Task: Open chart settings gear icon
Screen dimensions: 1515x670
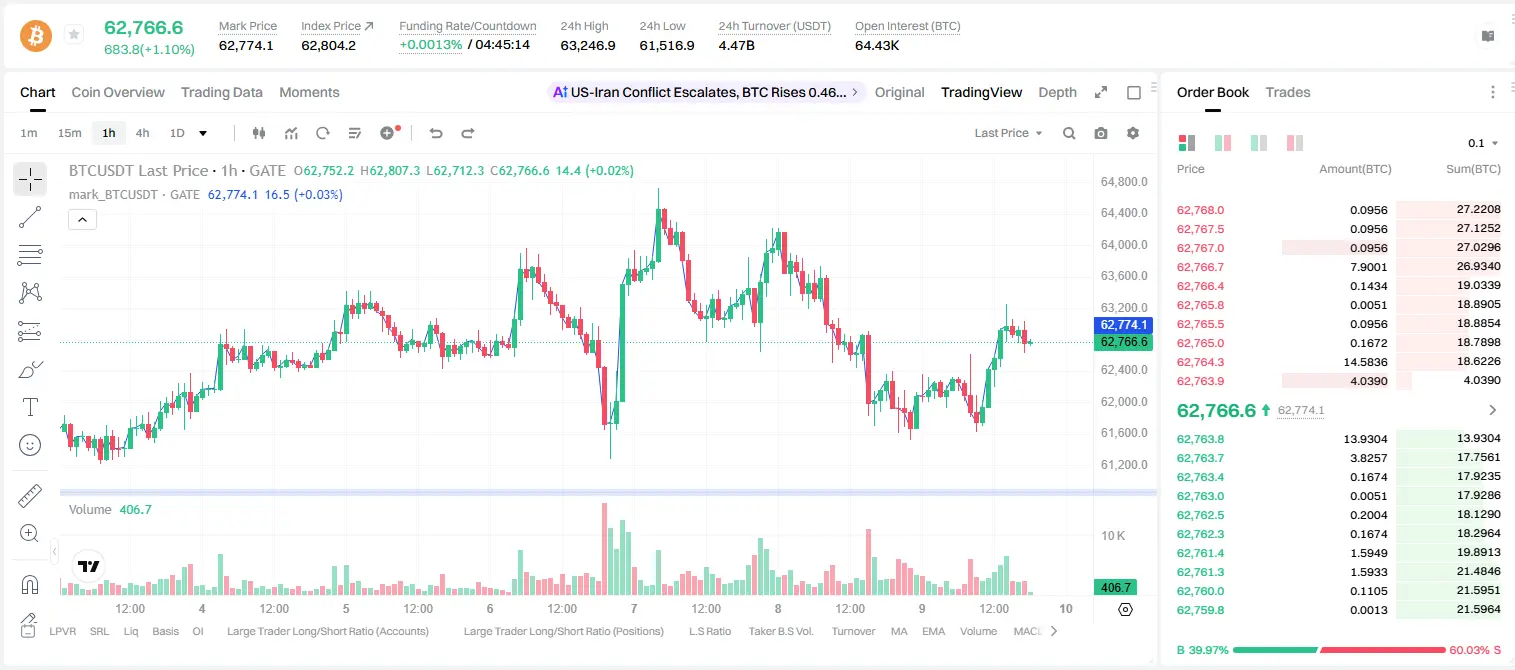Action: [1133, 133]
